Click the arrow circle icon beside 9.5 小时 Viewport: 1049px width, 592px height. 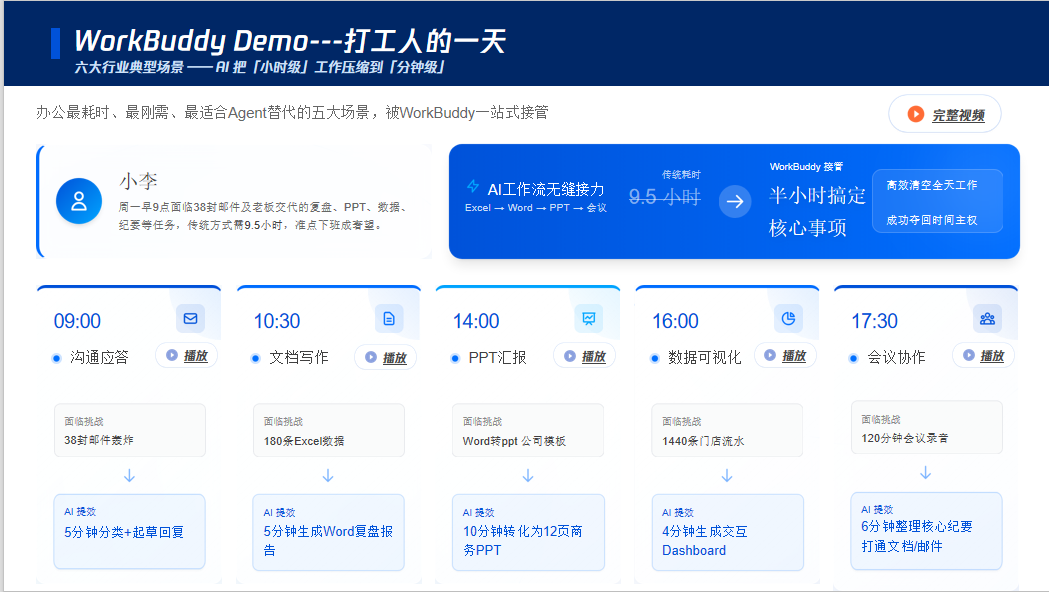click(735, 201)
